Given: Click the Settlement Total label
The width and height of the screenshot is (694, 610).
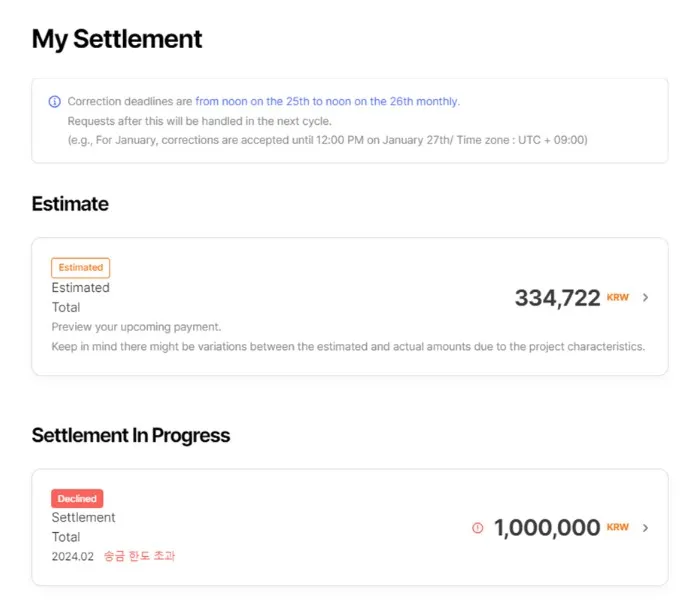Looking at the screenshot, I should pos(83,527).
